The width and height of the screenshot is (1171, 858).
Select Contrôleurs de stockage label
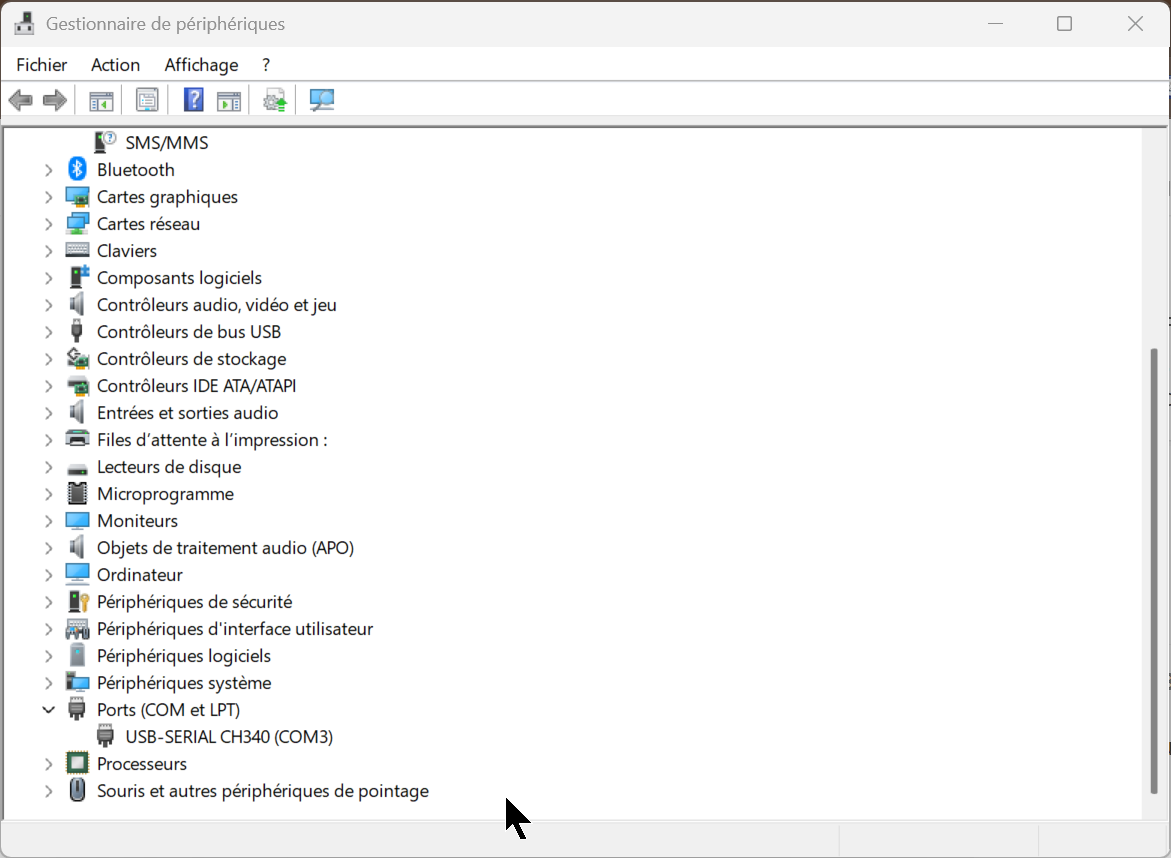point(191,358)
